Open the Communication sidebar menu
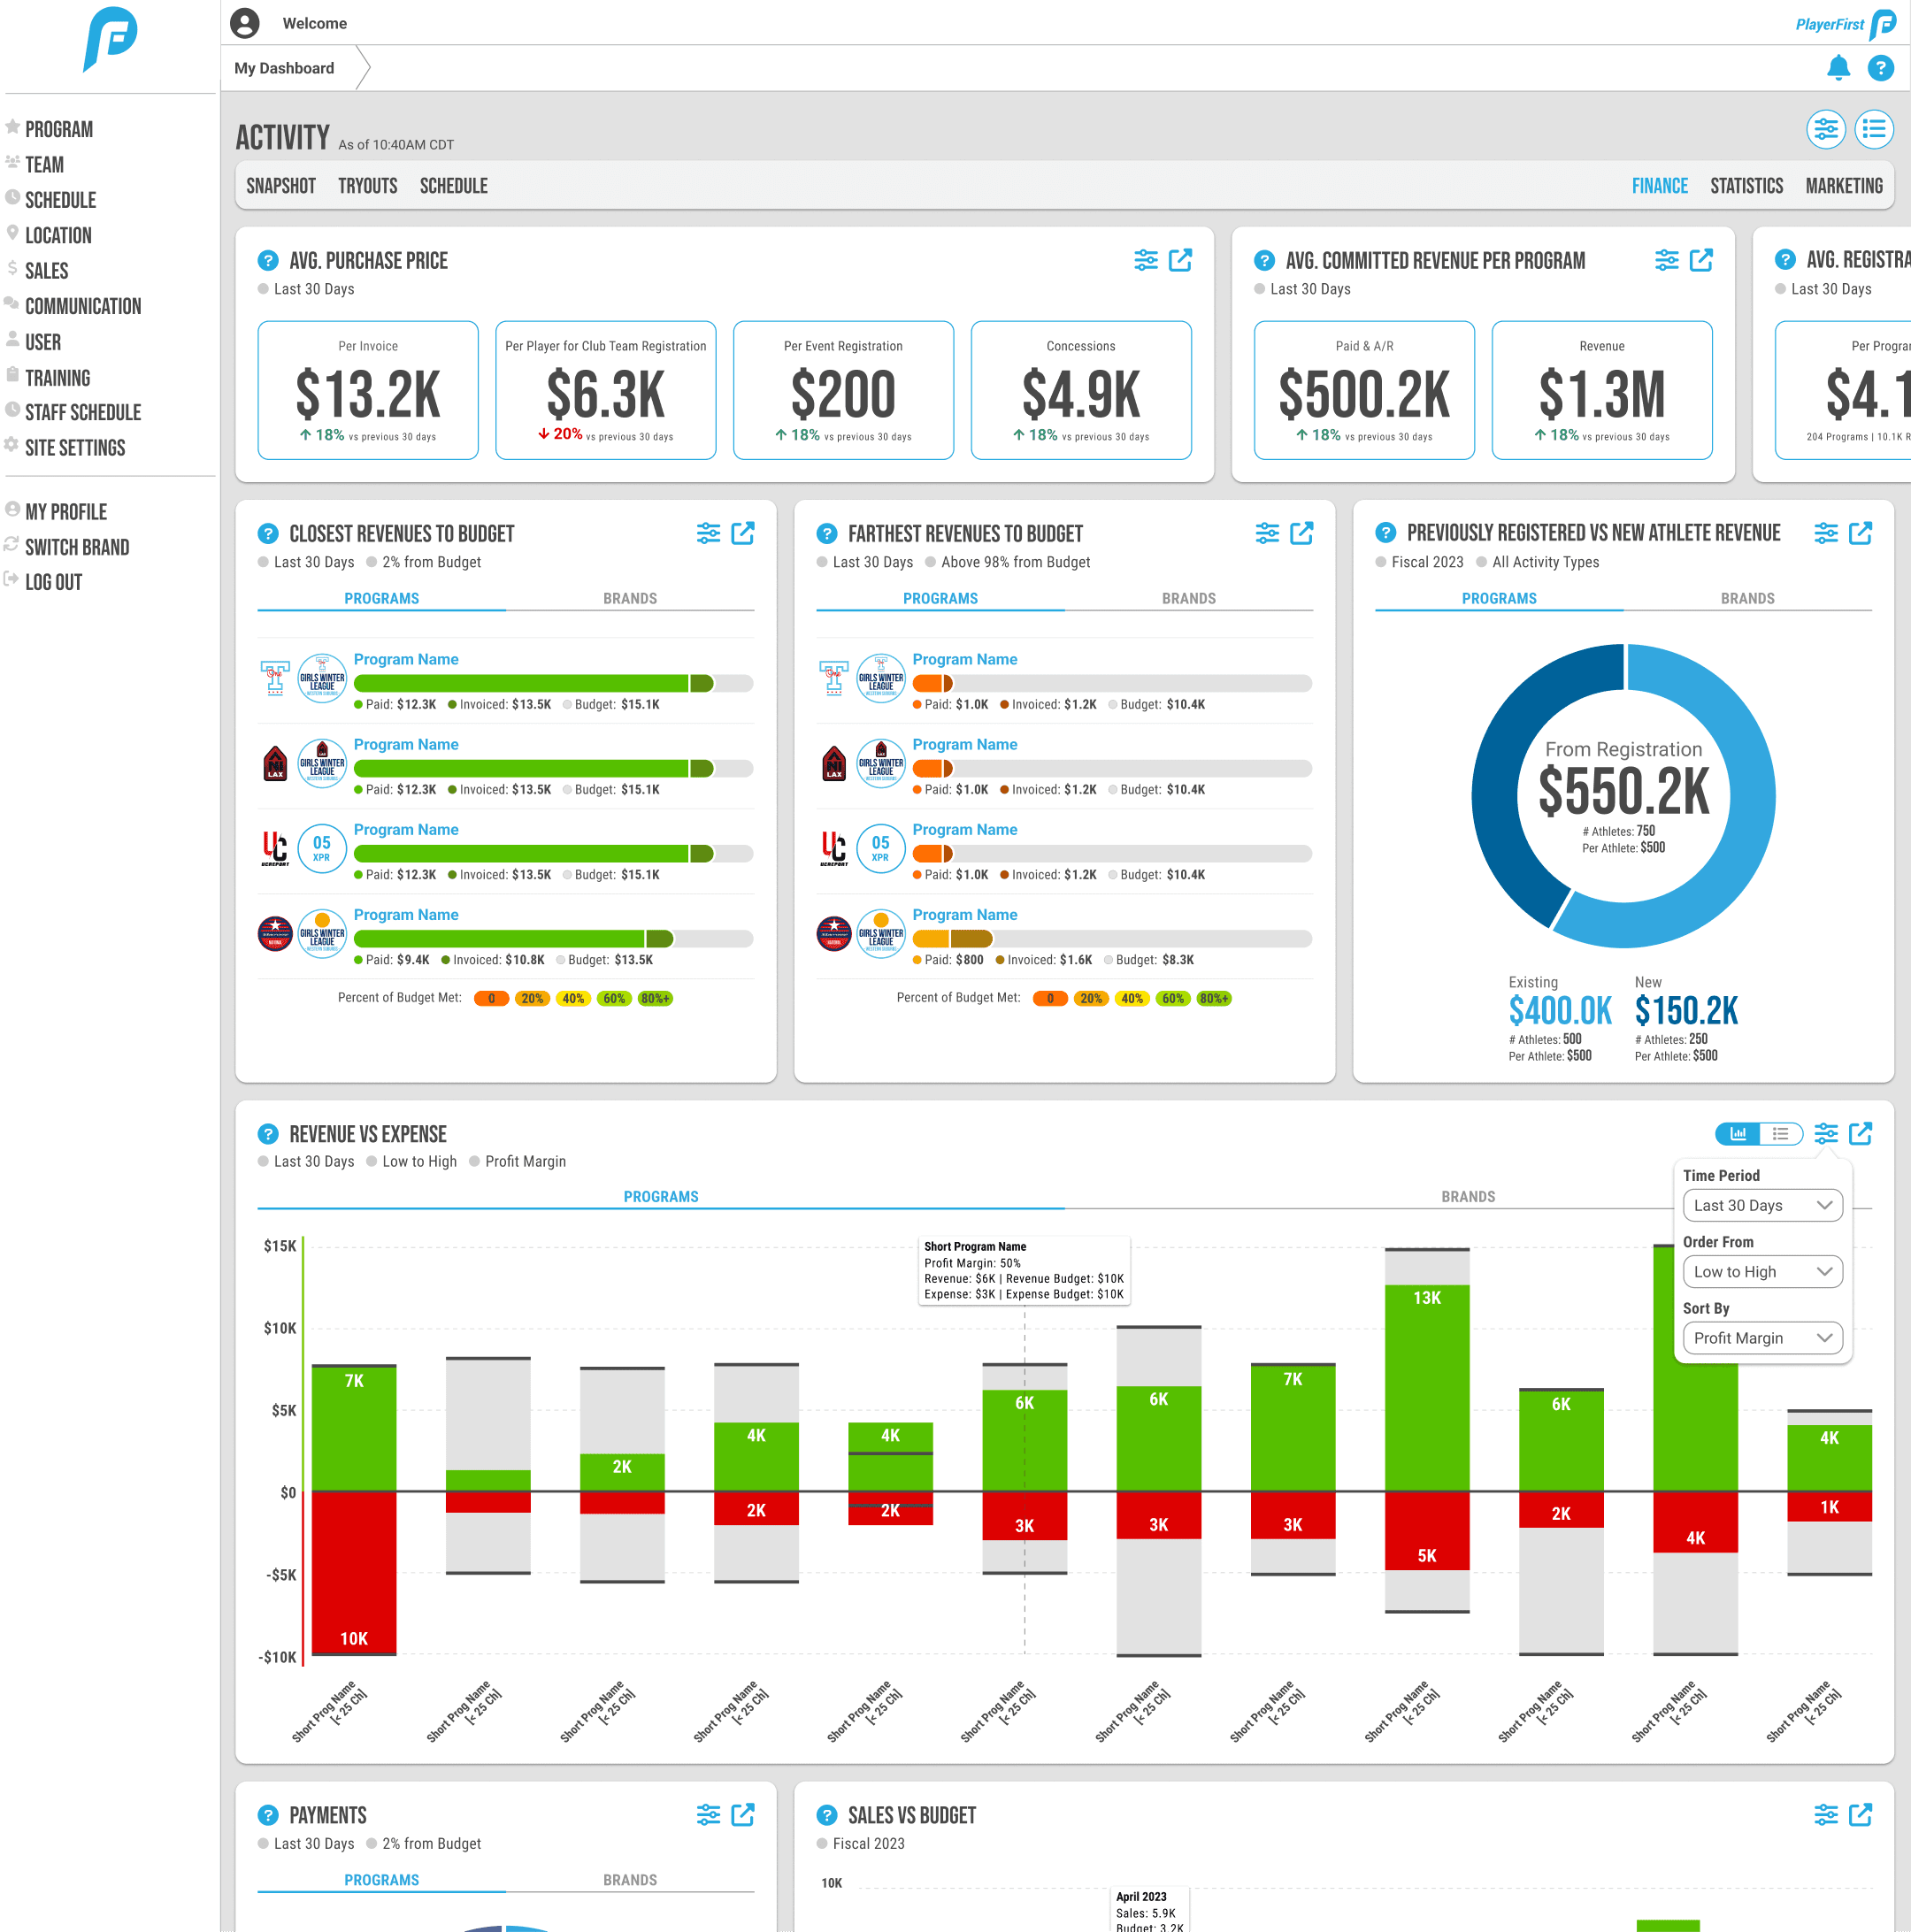Image resolution: width=1911 pixels, height=1932 pixels. 83,306
